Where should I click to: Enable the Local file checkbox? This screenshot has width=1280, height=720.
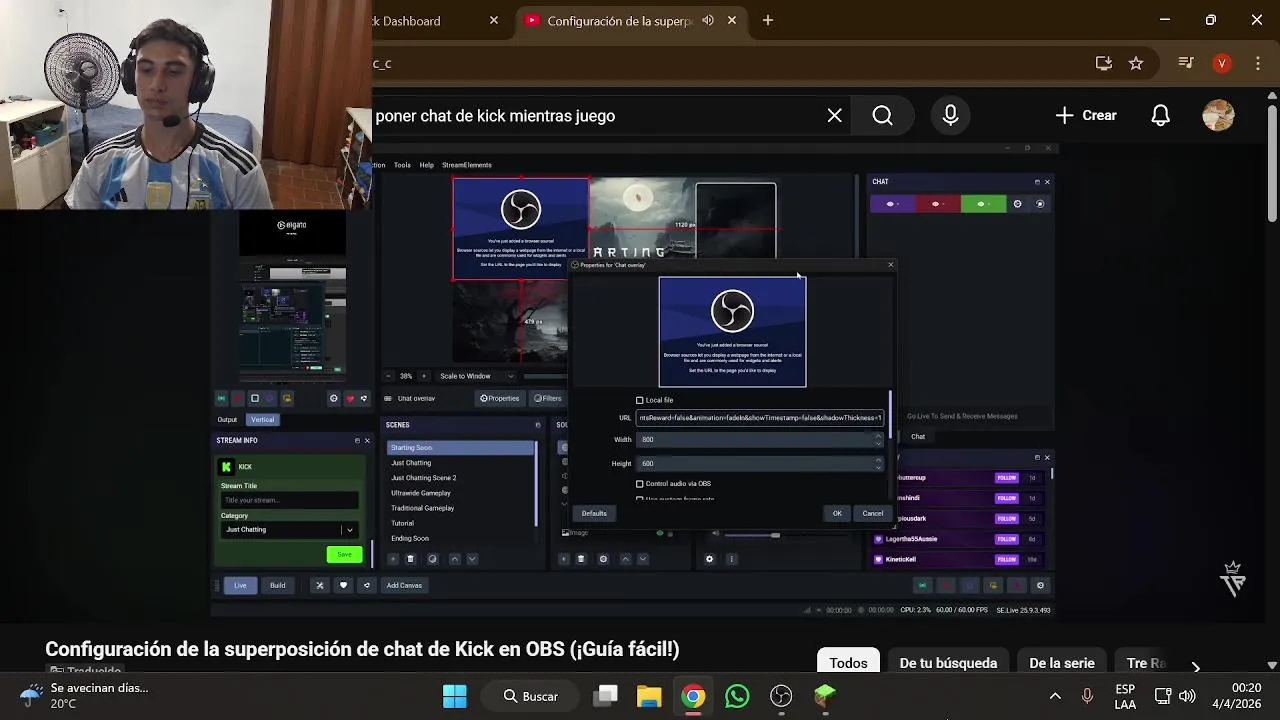click(640, 400)
